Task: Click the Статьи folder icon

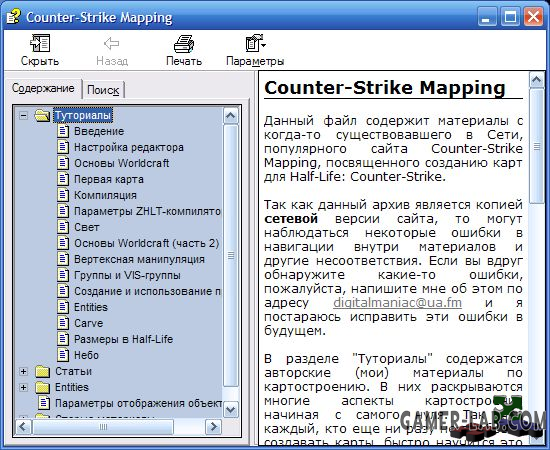Action: click(x=42, y=371)
